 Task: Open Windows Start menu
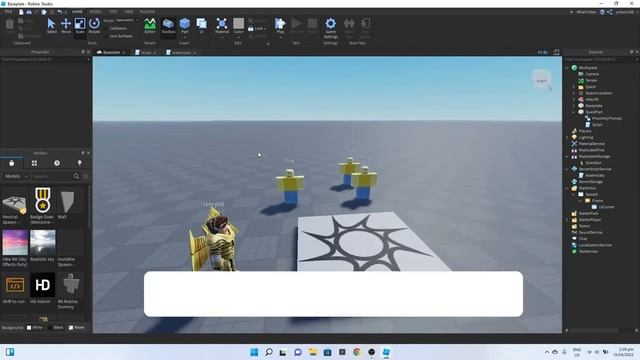254,352
